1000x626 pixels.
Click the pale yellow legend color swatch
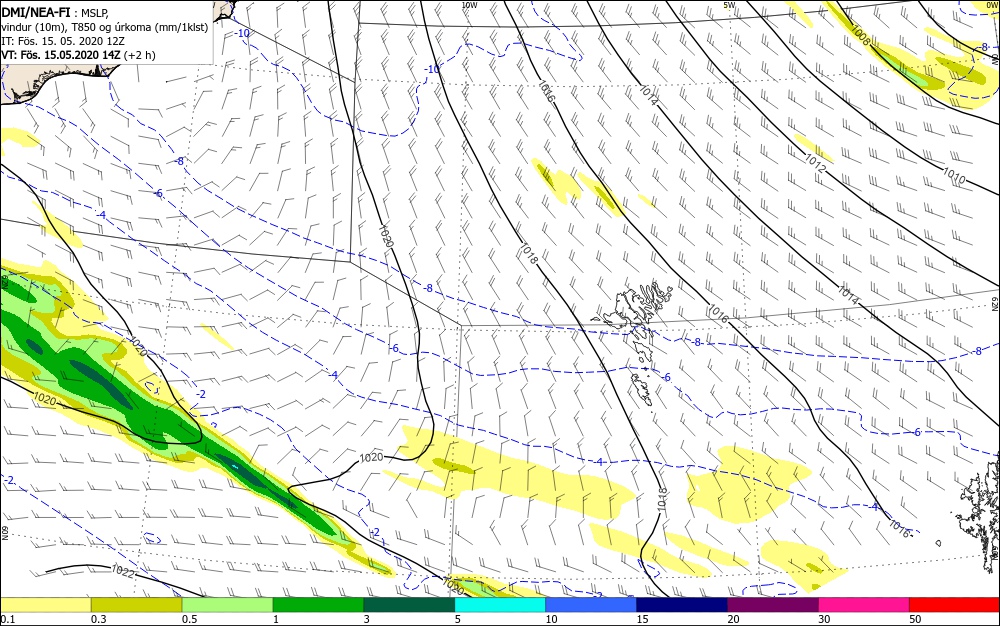pyautogui.click(x=45, y=605)
